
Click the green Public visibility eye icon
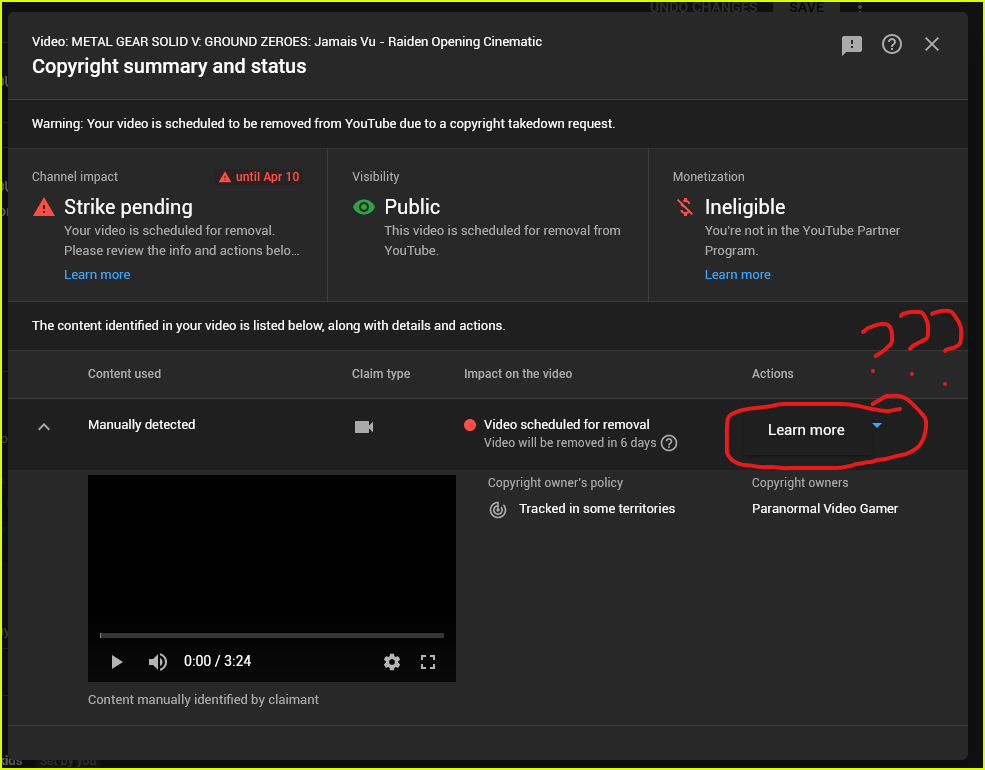coord(364,207)
